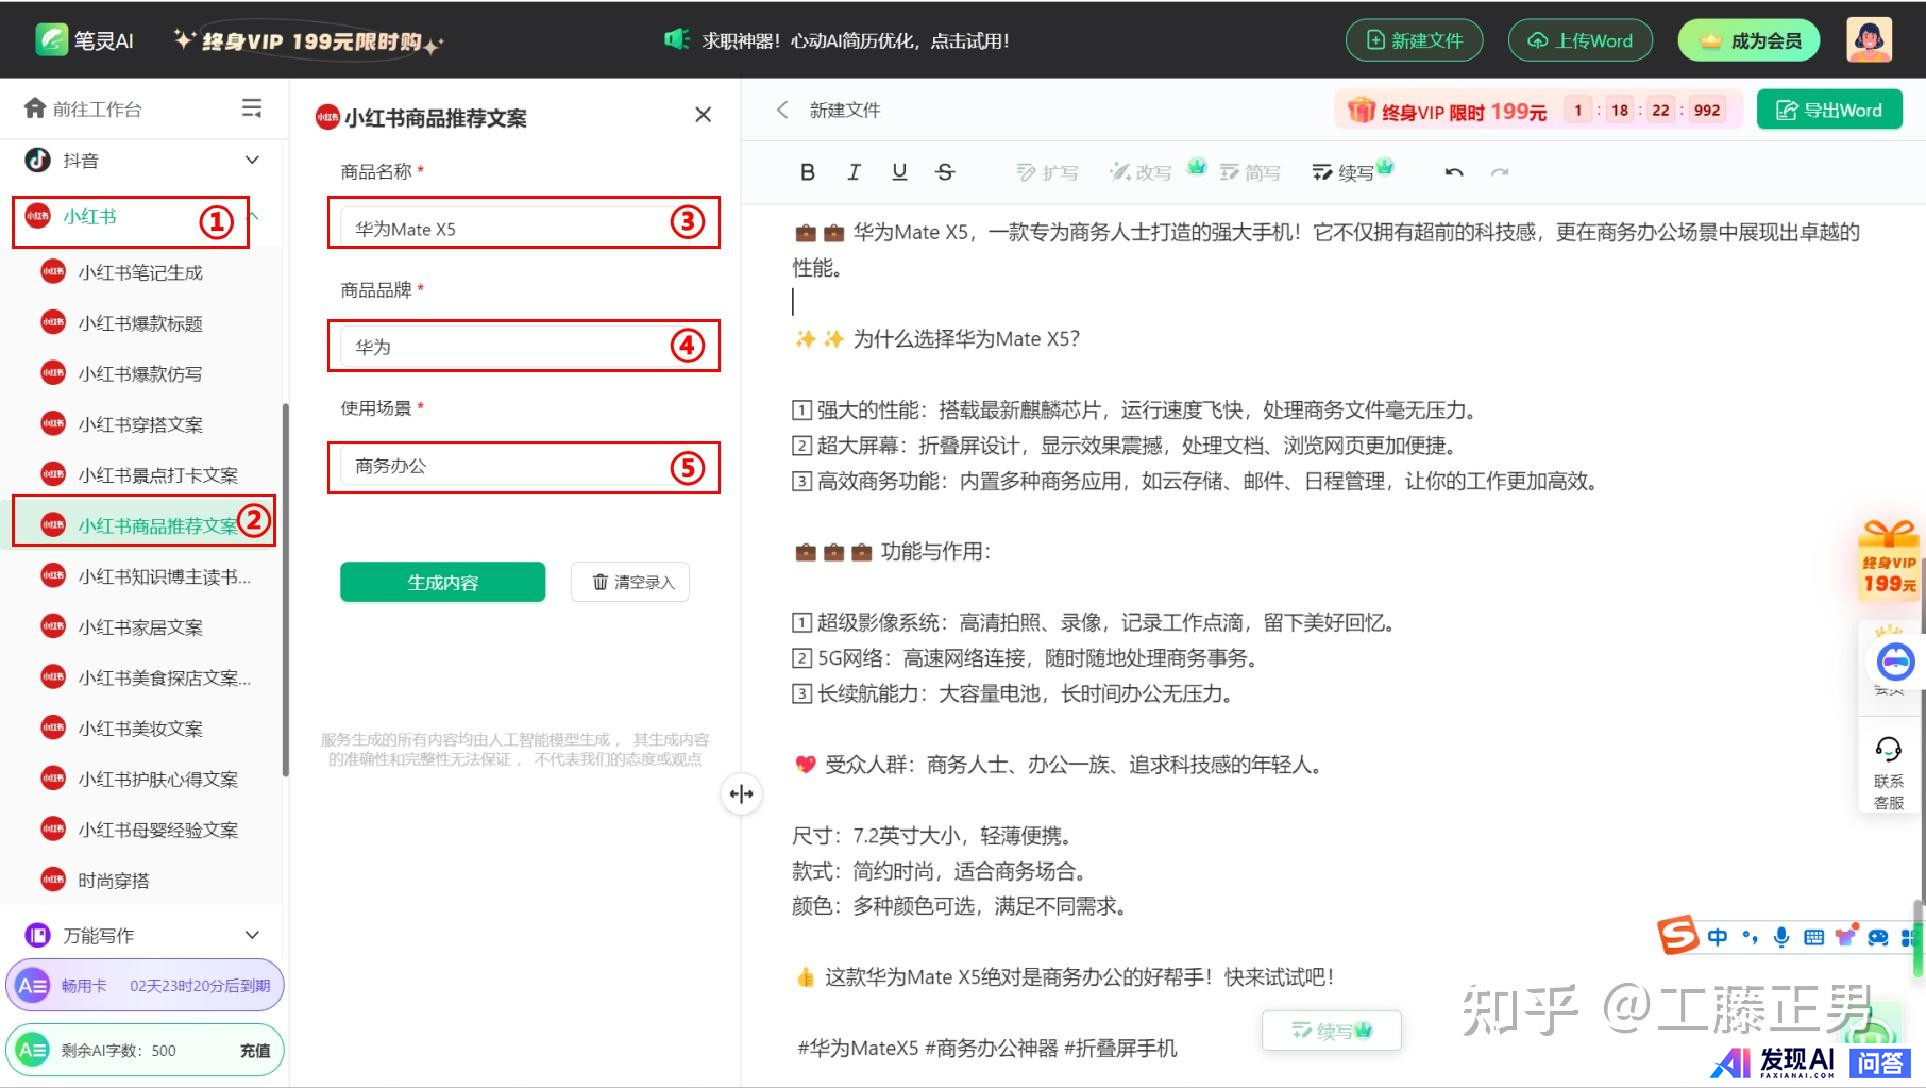1926x1088 pixels.
Task: Click the Bold formatting icon
Action: tap(807, 172)
